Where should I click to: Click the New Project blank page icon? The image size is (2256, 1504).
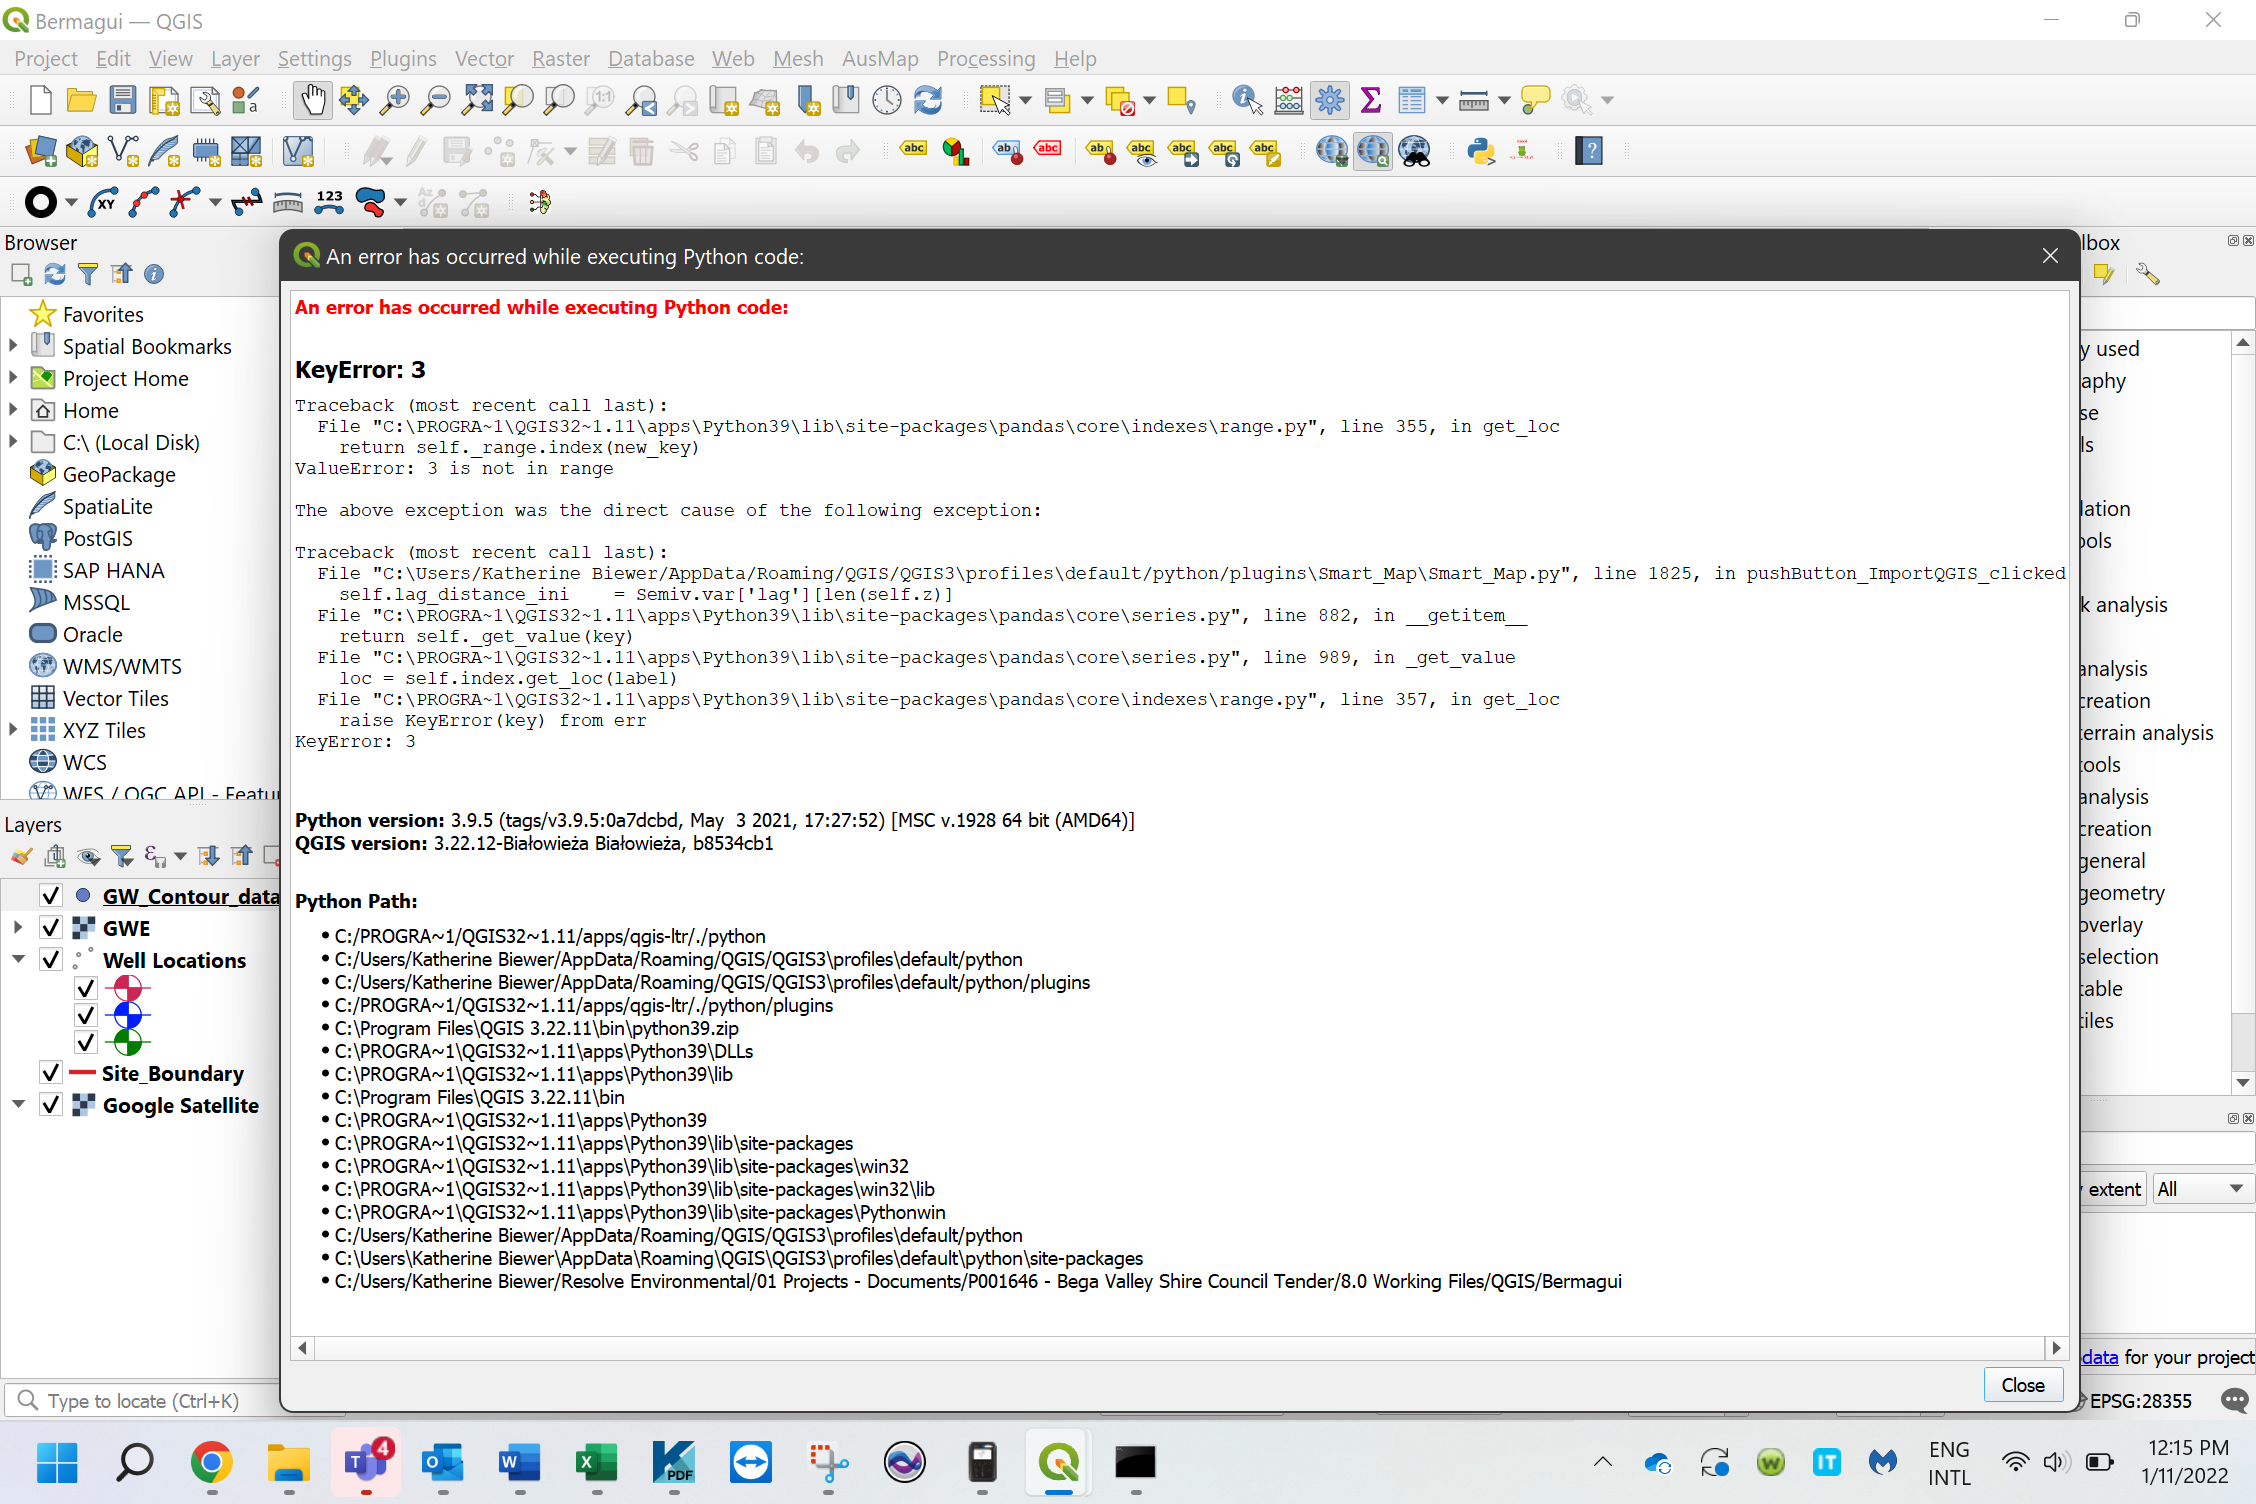pyautogui.click(x=41, y=100)
